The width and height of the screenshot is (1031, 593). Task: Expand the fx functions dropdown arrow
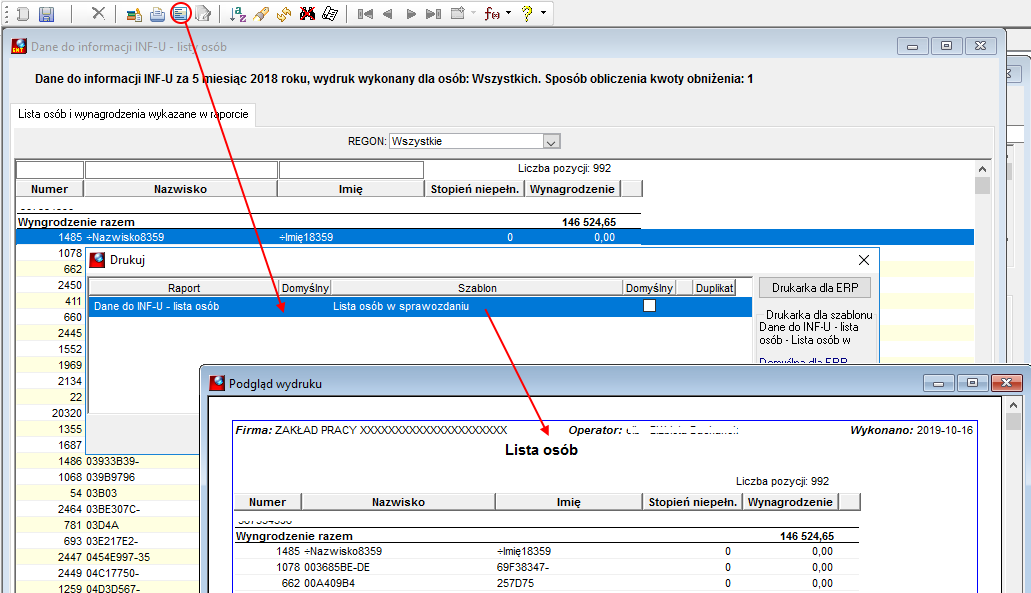click(509, 13)
